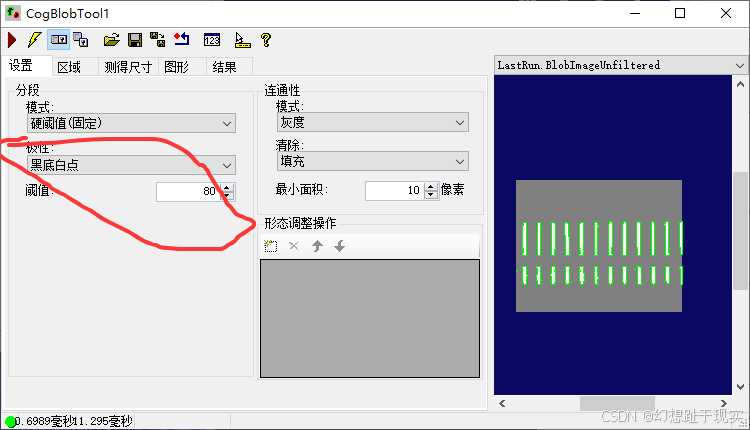The image size is (750, 430).
Task: Show result numbers with 123 icon
Action: click(x=211, y=40)
